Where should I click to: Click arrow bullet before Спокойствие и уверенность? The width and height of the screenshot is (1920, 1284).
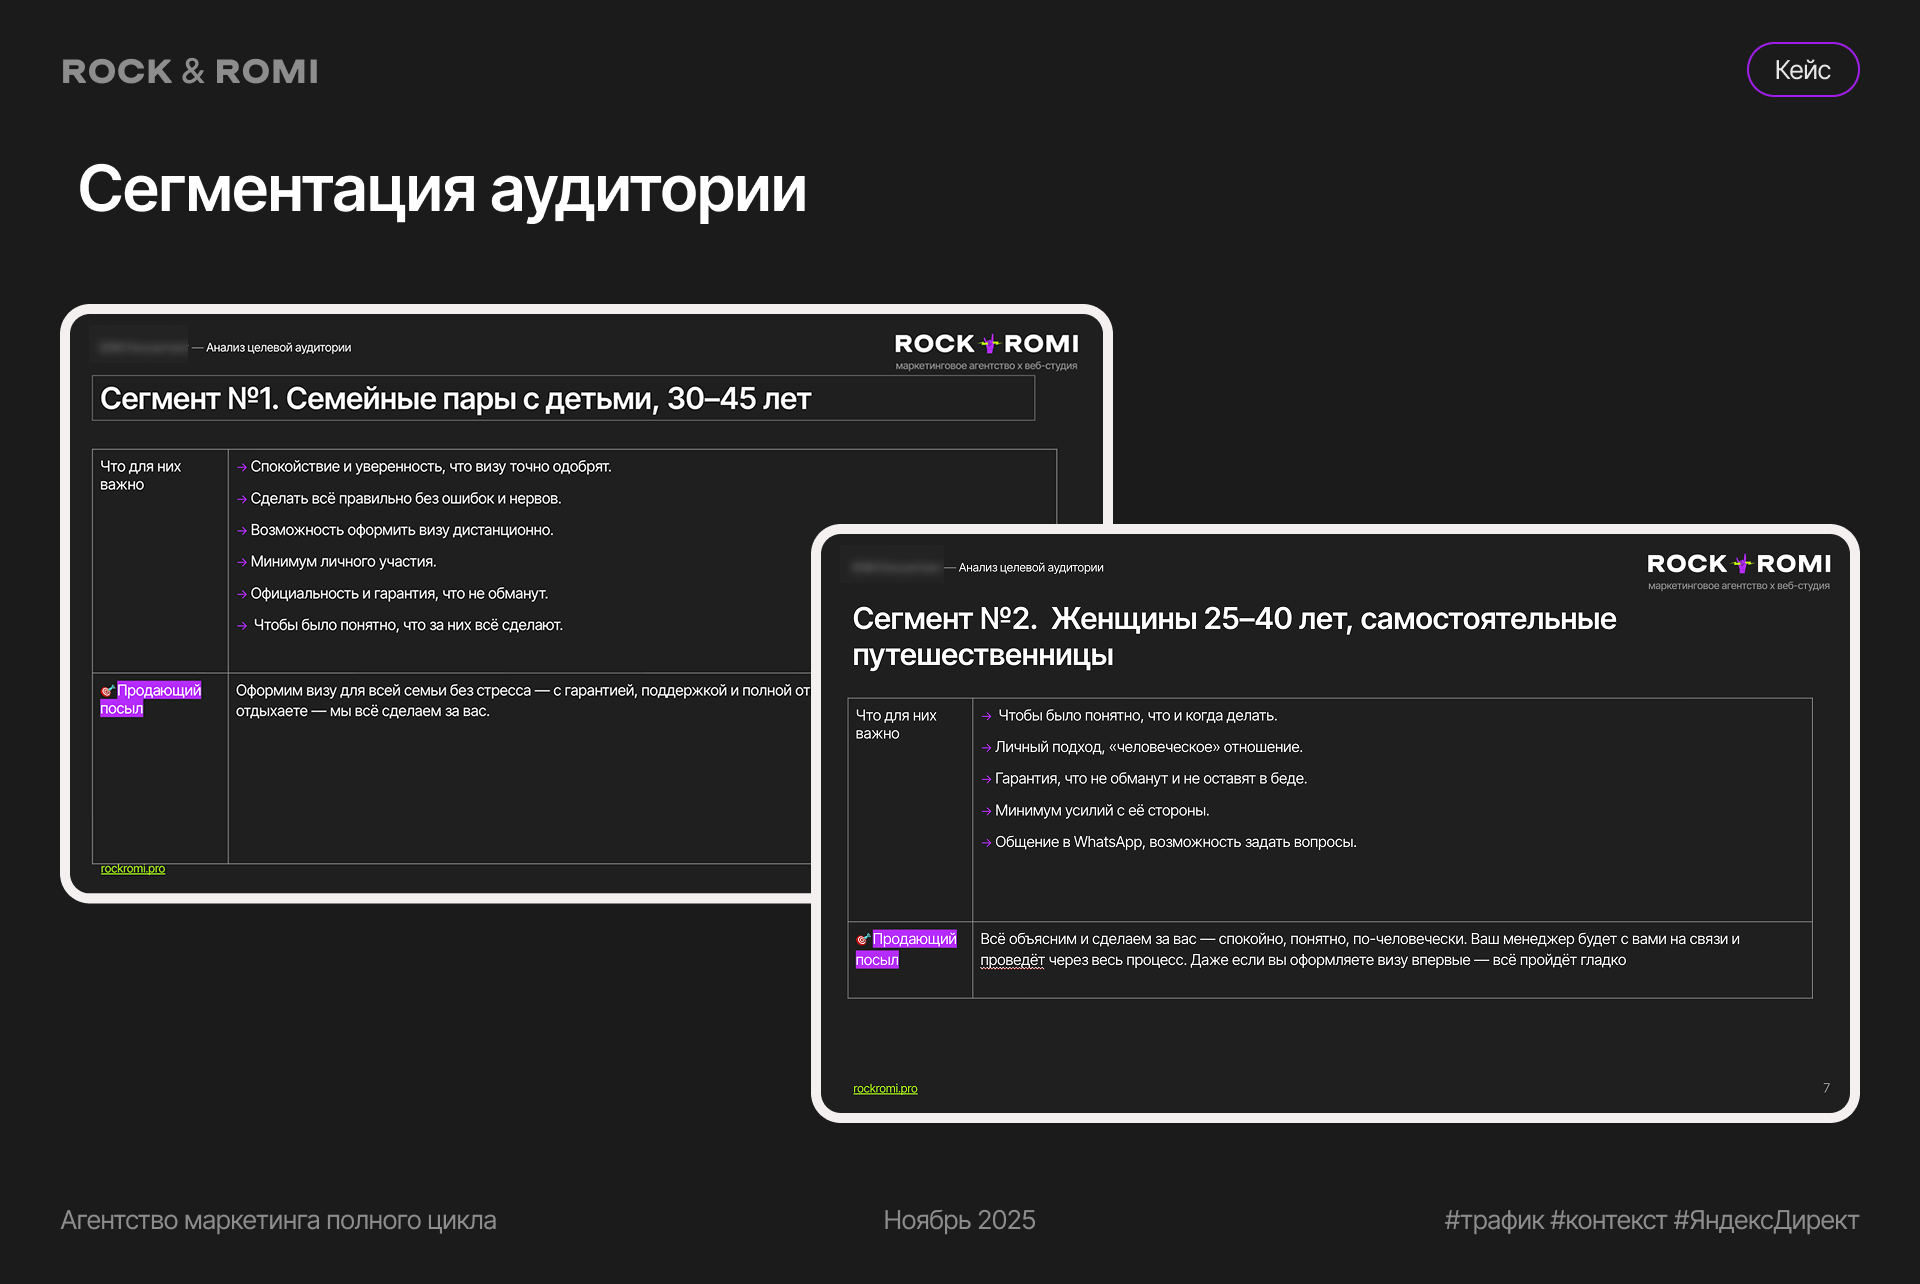click(x=242, y=467)
